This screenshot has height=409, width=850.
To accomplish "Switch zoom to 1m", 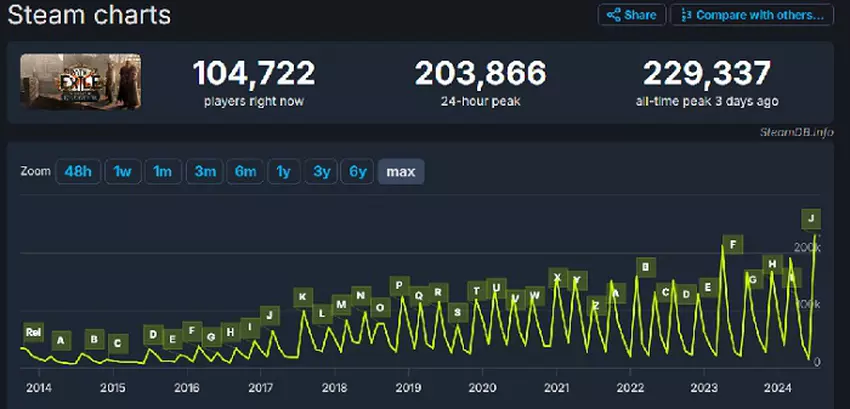I will pyautogui.click(x=161, y=172).
